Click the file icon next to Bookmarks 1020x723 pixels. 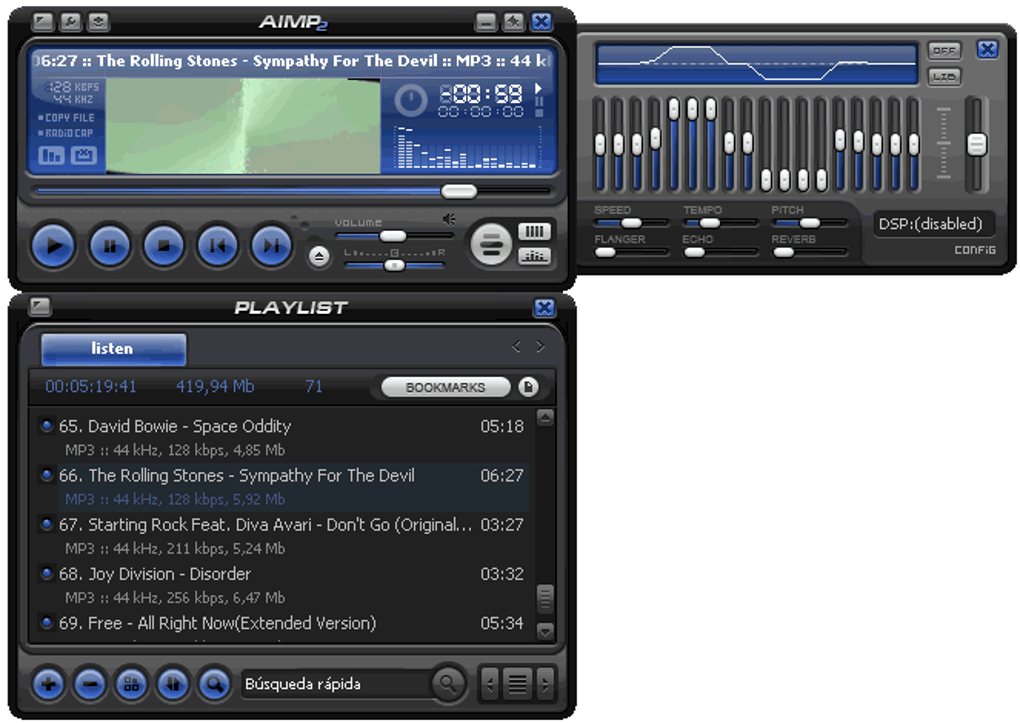528,387
